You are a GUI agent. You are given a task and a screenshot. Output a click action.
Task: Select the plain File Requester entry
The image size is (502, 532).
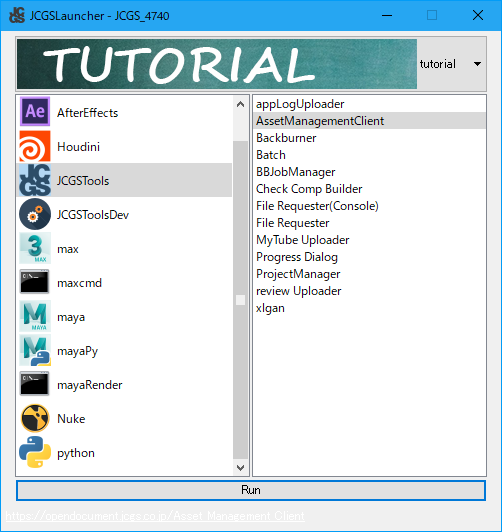coord(369,223)
